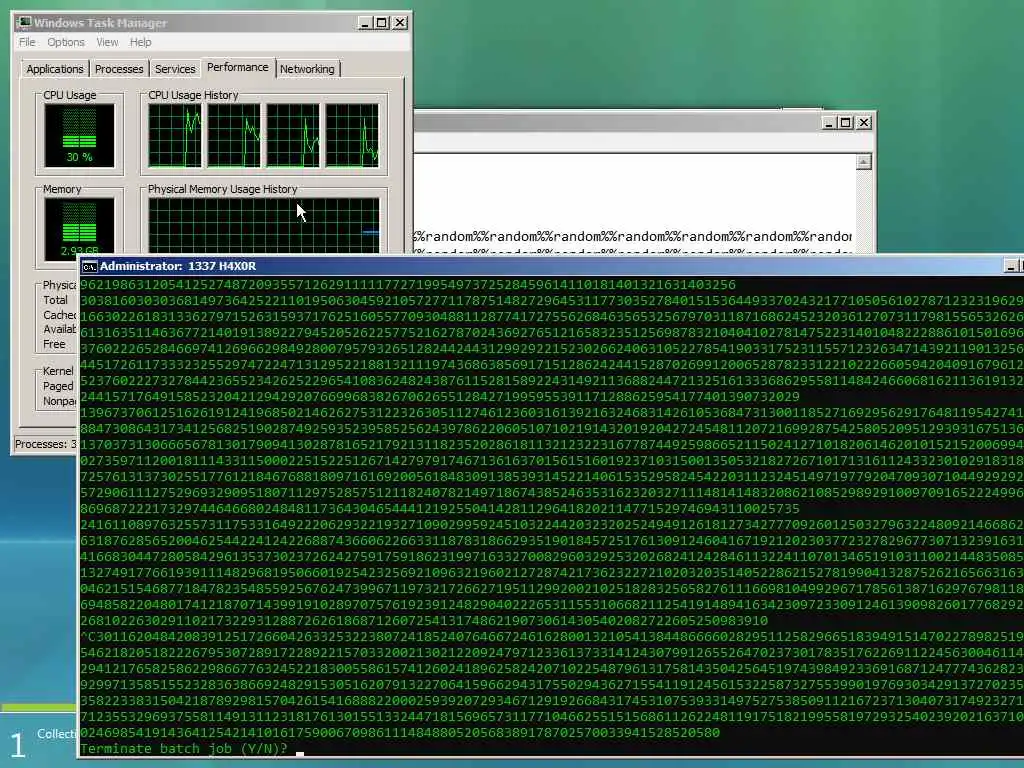Close the background notepad window

[863, 123]
